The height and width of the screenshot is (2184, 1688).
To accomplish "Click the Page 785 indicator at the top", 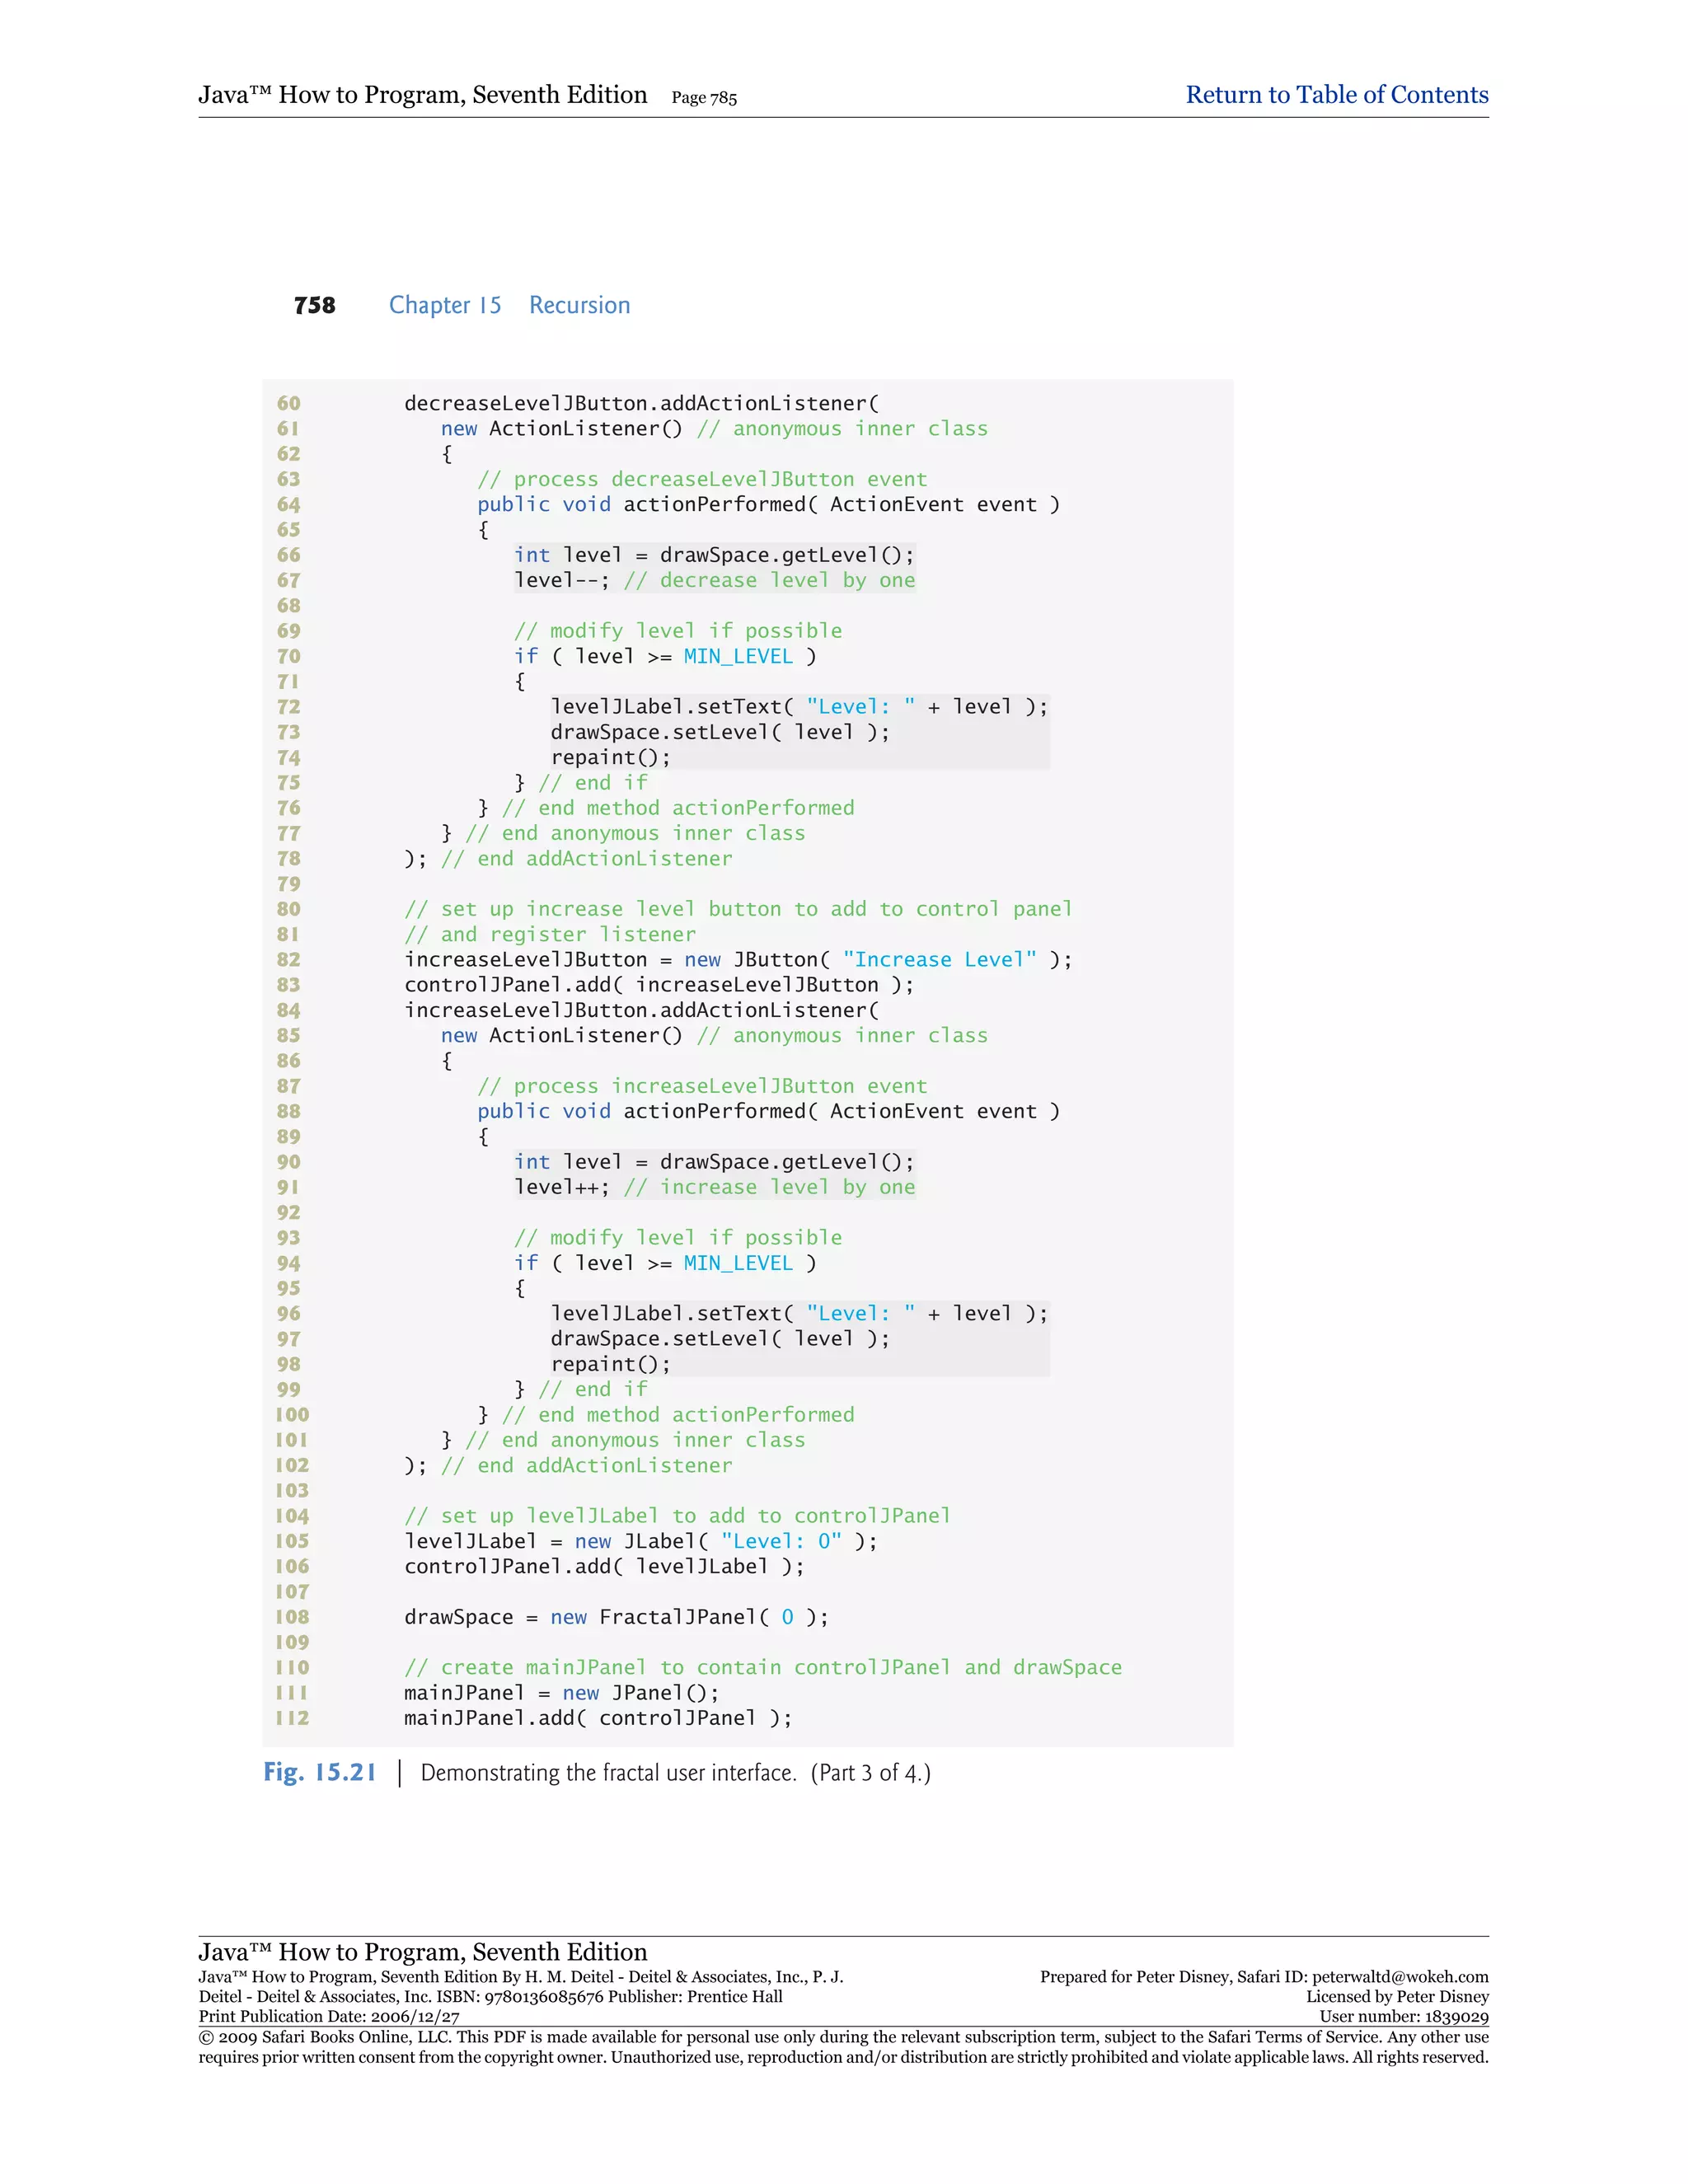I will pos(704,98).
